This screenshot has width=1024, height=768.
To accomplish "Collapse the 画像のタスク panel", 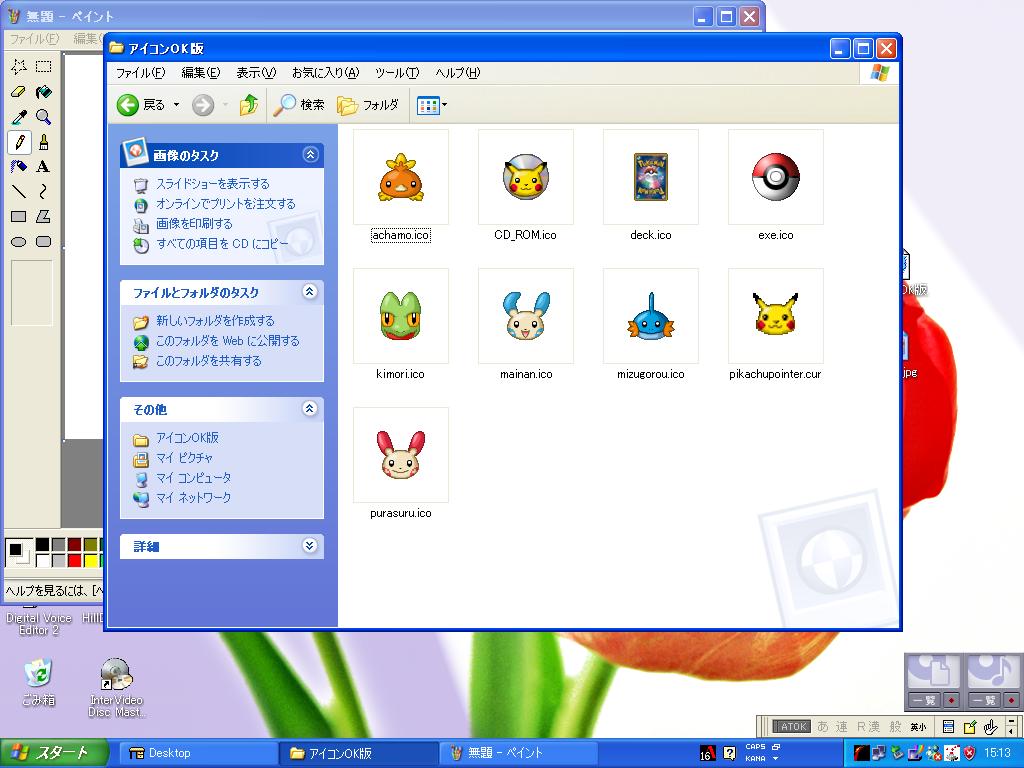I will 310,155.
